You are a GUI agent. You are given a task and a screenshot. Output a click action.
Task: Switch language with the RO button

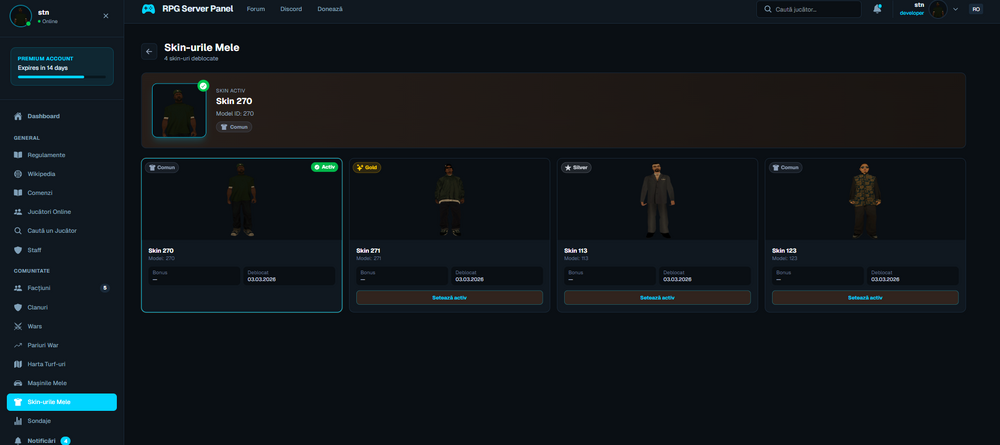(976, 9)
